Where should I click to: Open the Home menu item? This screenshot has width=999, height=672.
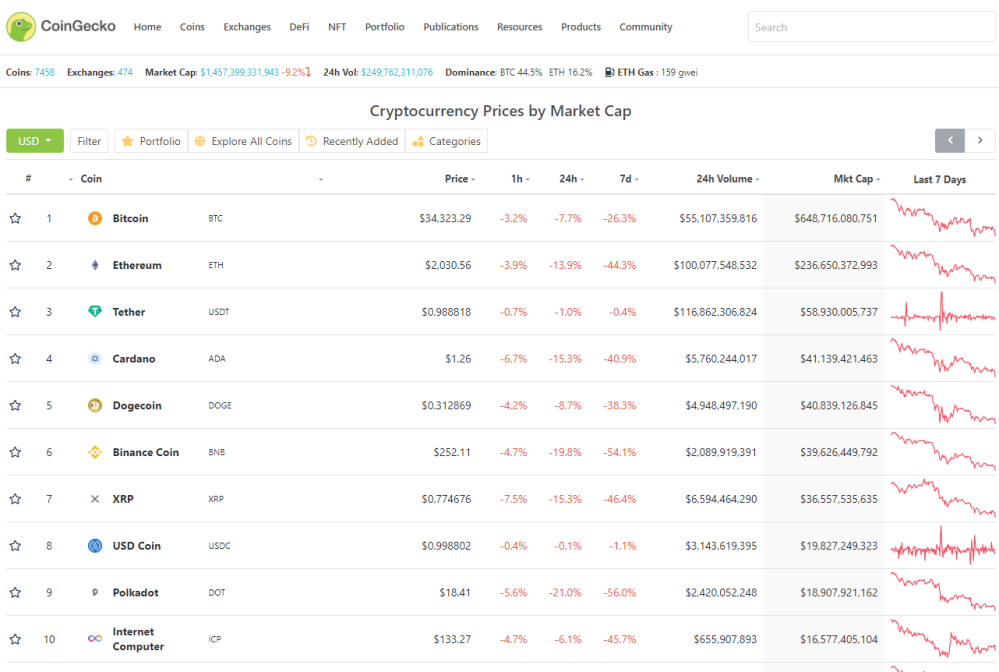(x=147, y=27)
